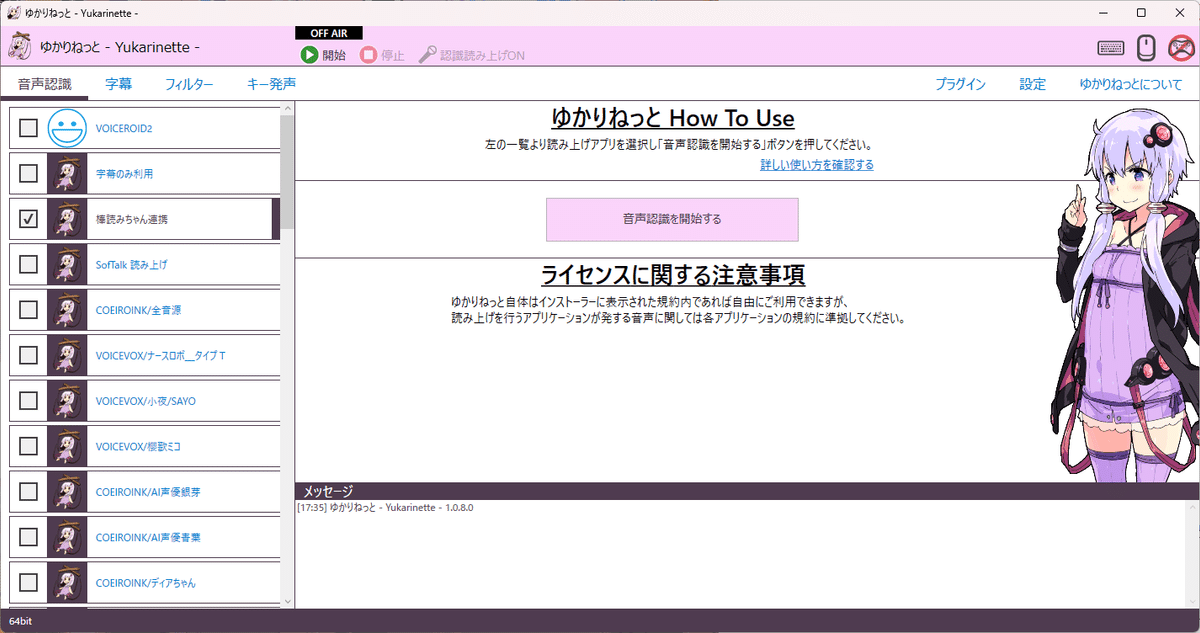
Task: Click the VOICEROID2 smiley face icon
Action: point(67,128)
